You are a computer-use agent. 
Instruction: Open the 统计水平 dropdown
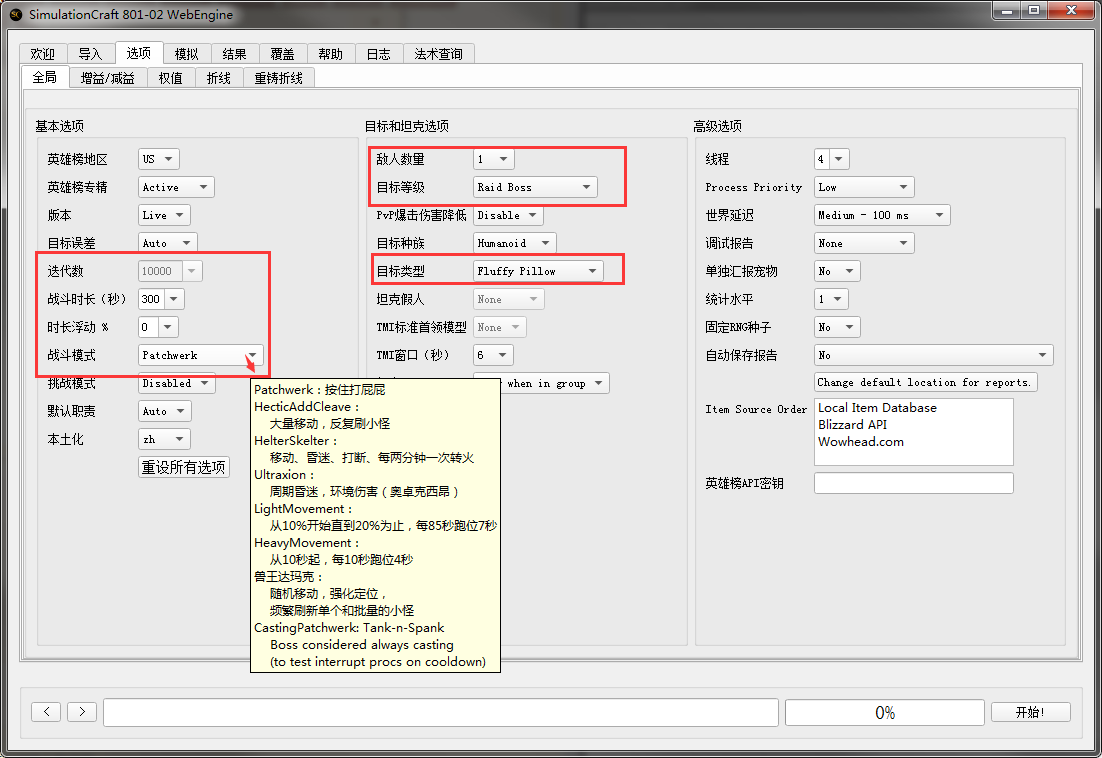pos(831,299)
